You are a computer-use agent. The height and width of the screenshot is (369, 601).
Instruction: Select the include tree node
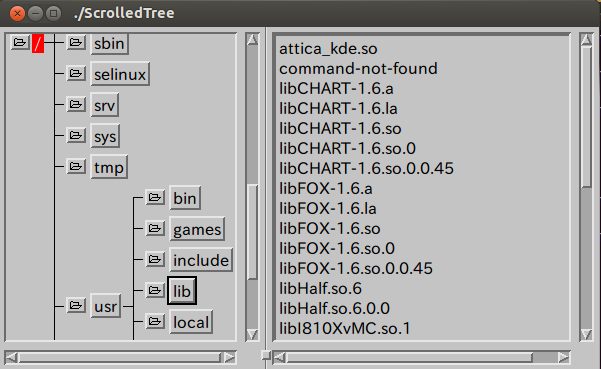pyautogui.click(x=201, y=260)
